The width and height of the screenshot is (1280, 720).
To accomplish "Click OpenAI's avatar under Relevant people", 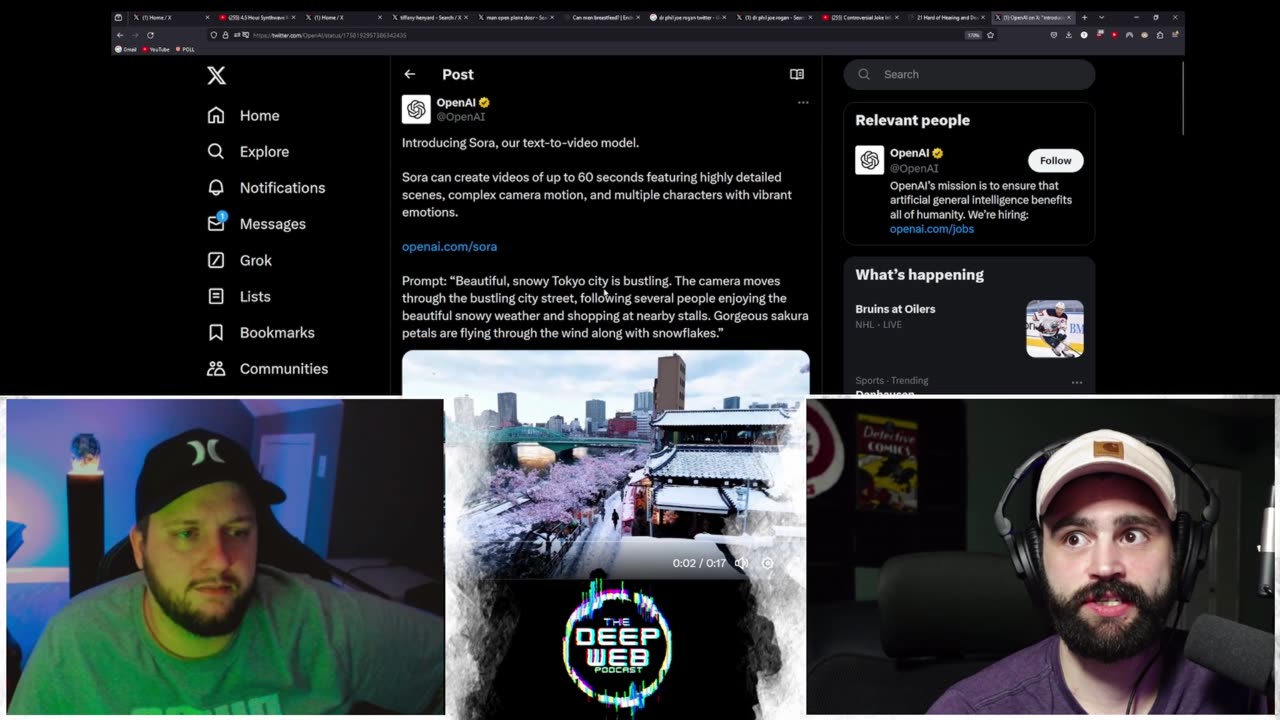I will click(870, 160).
